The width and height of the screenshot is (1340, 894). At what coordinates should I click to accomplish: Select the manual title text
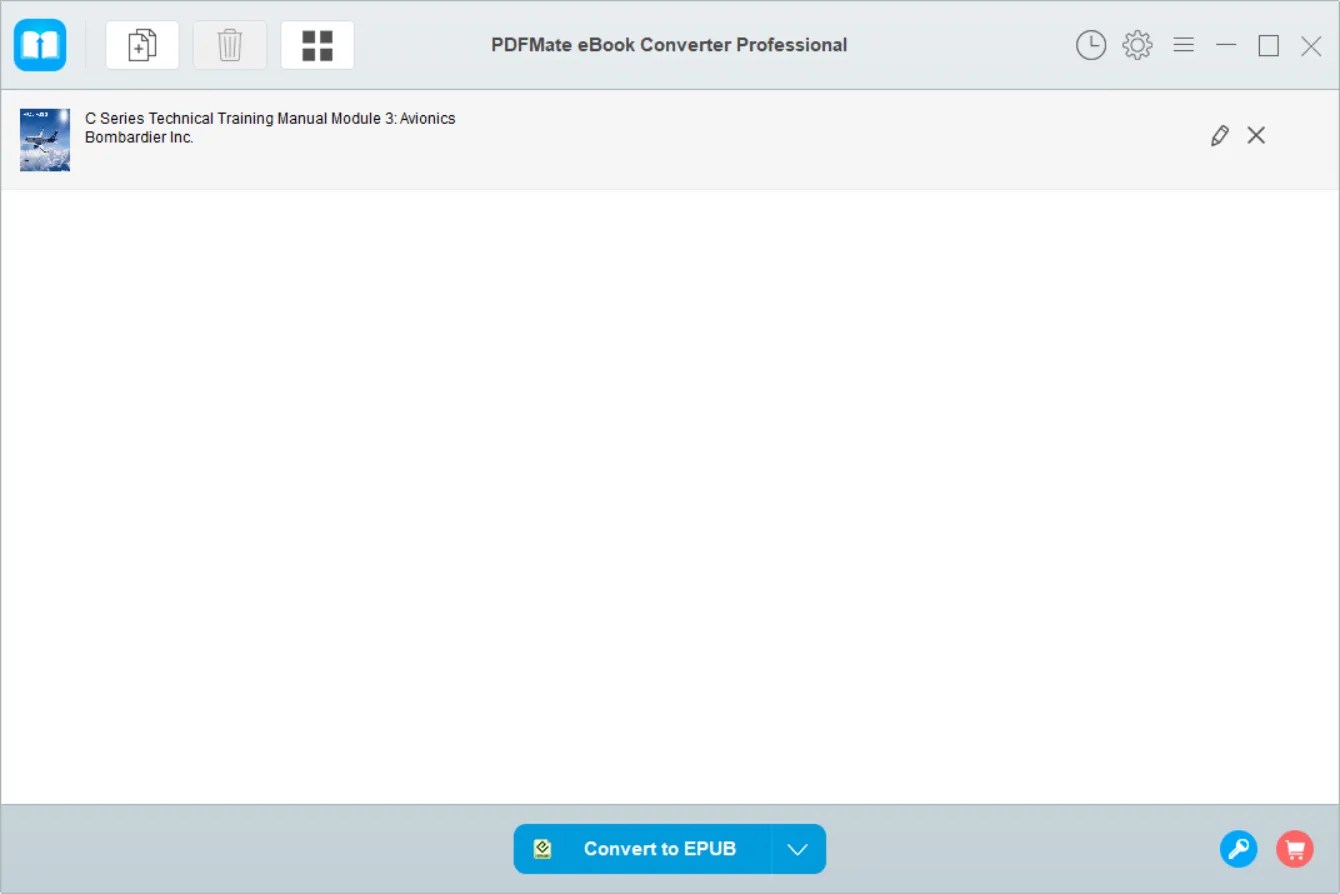269,118
